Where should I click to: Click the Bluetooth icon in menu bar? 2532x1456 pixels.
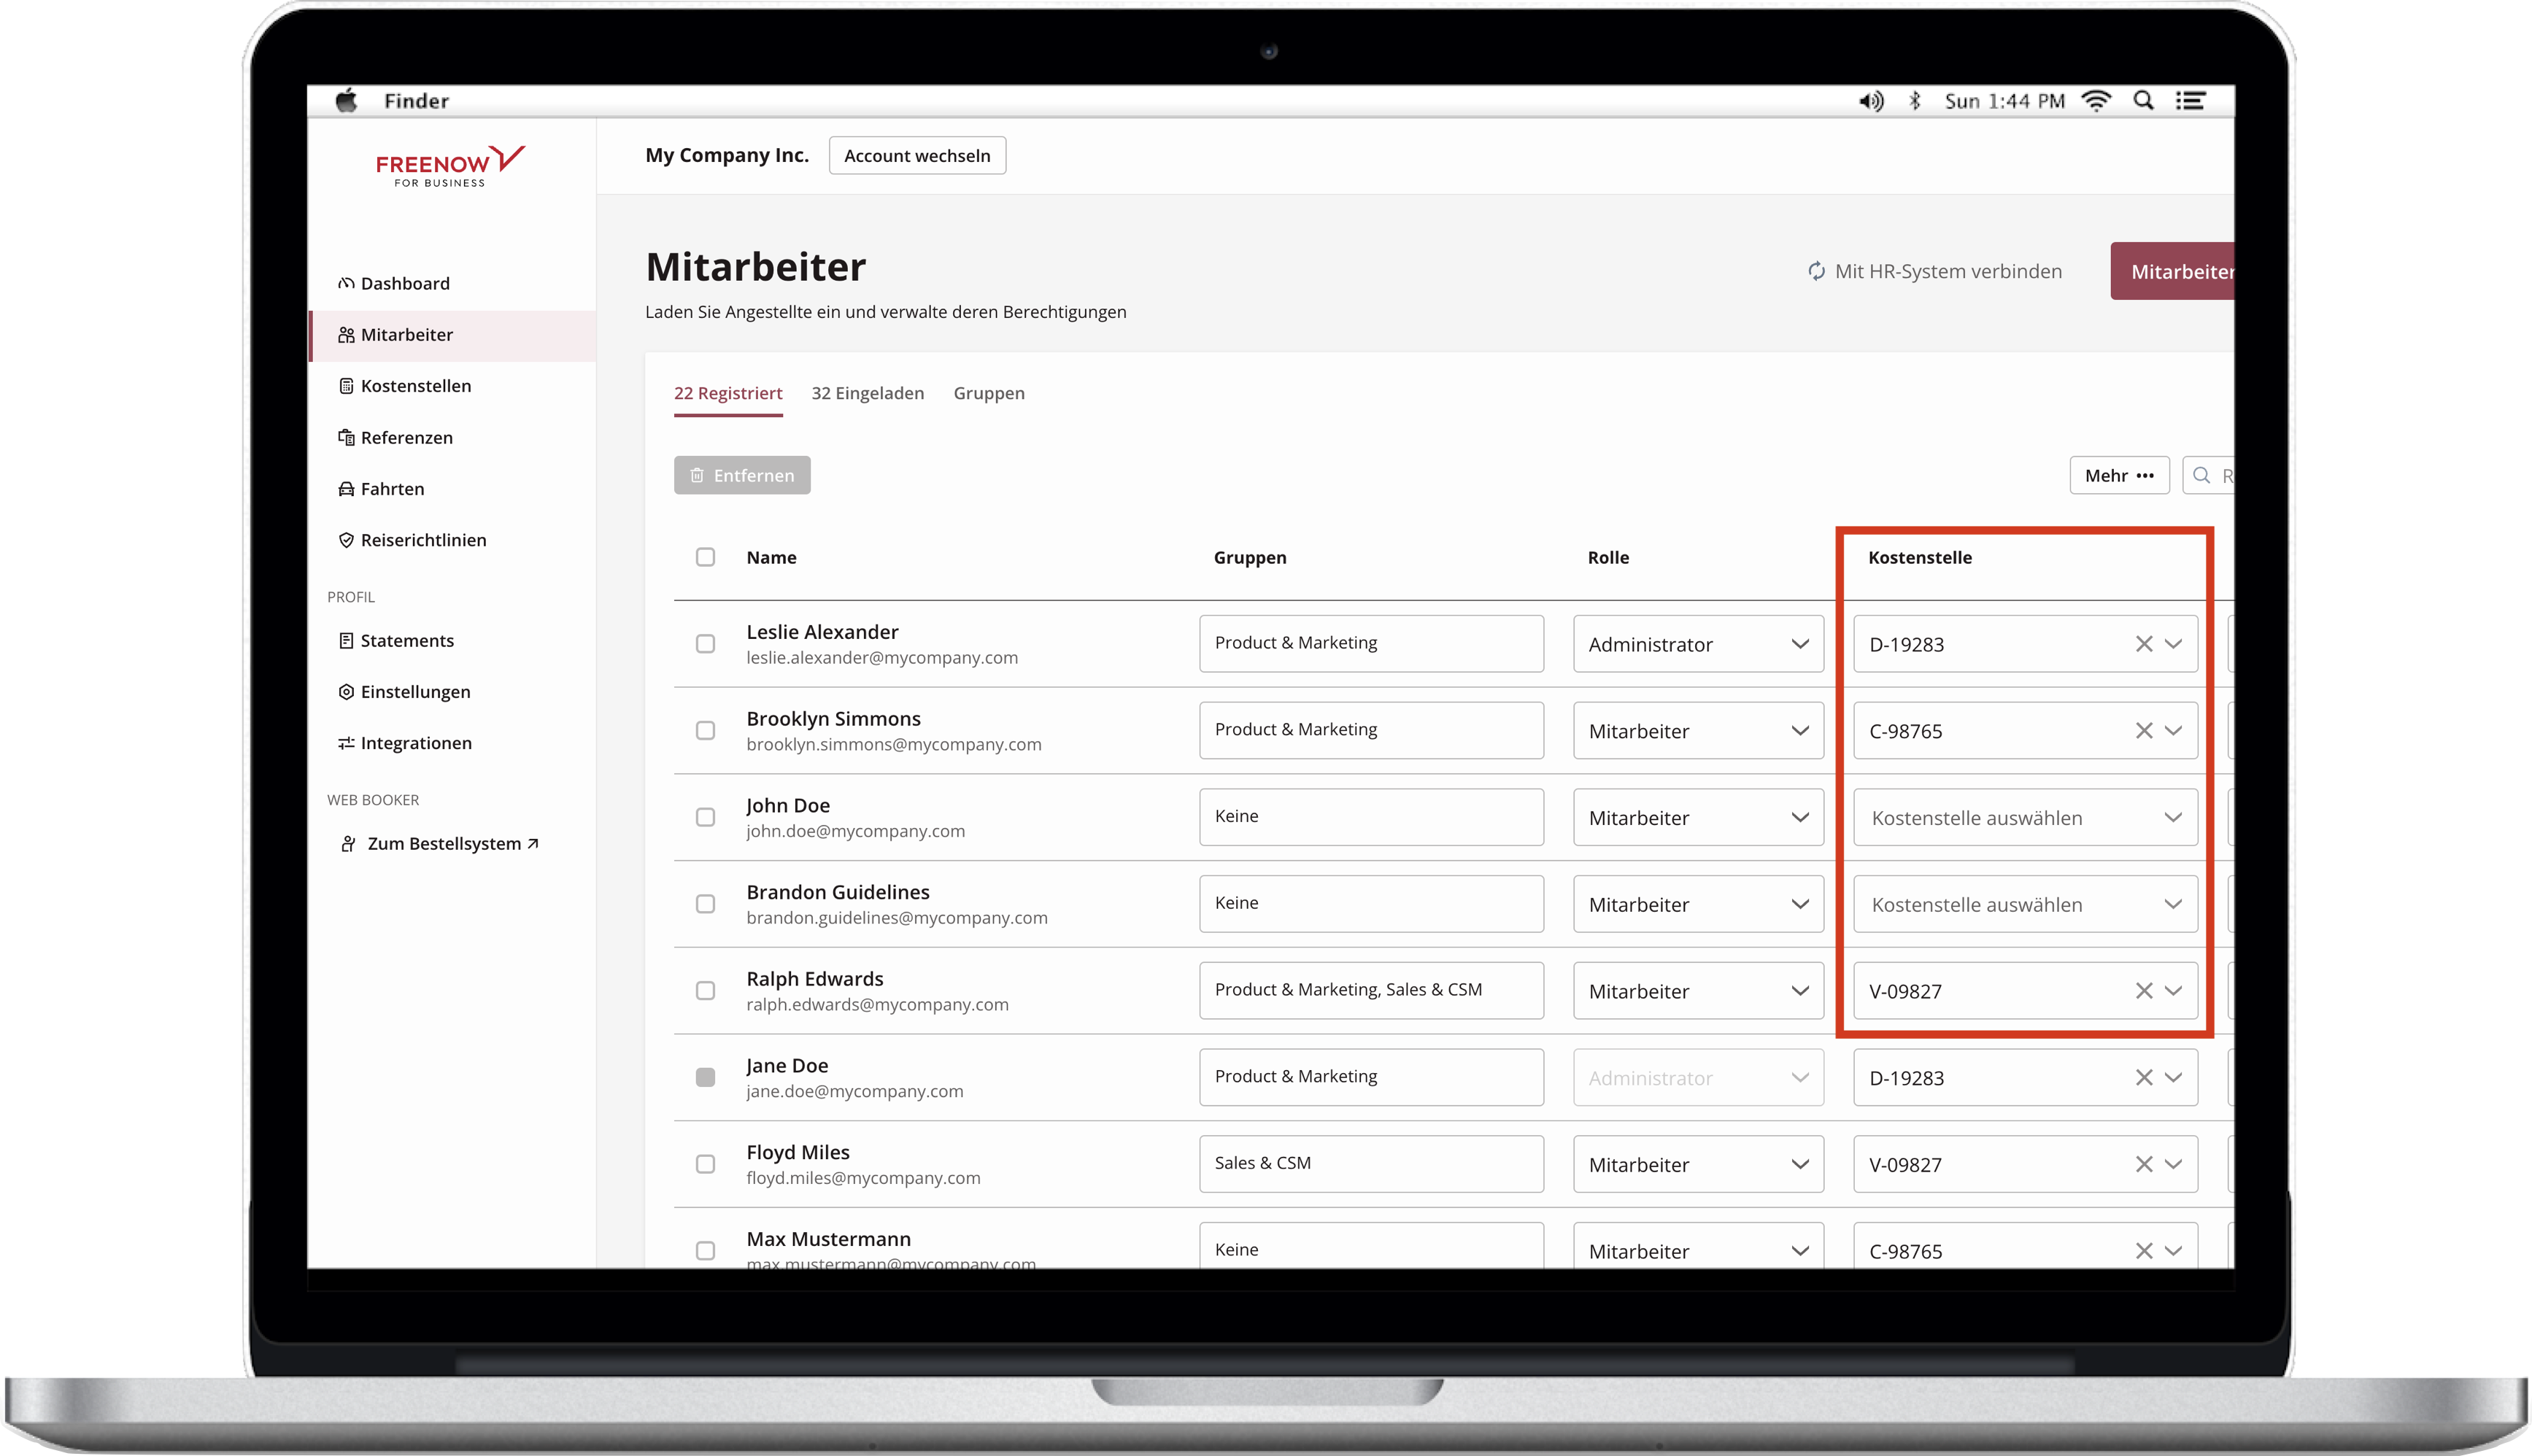pos(1915,101)
